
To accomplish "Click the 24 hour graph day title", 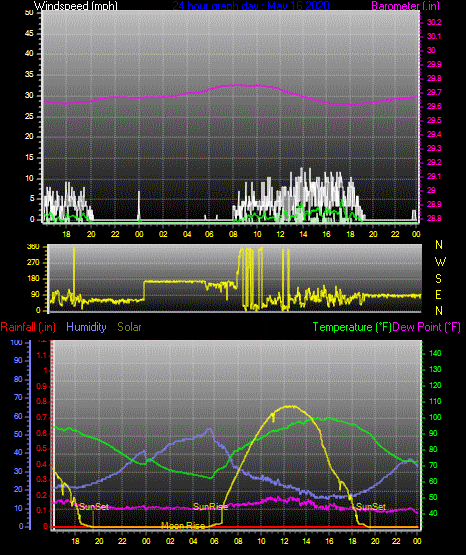I will (x=251, y=5).
